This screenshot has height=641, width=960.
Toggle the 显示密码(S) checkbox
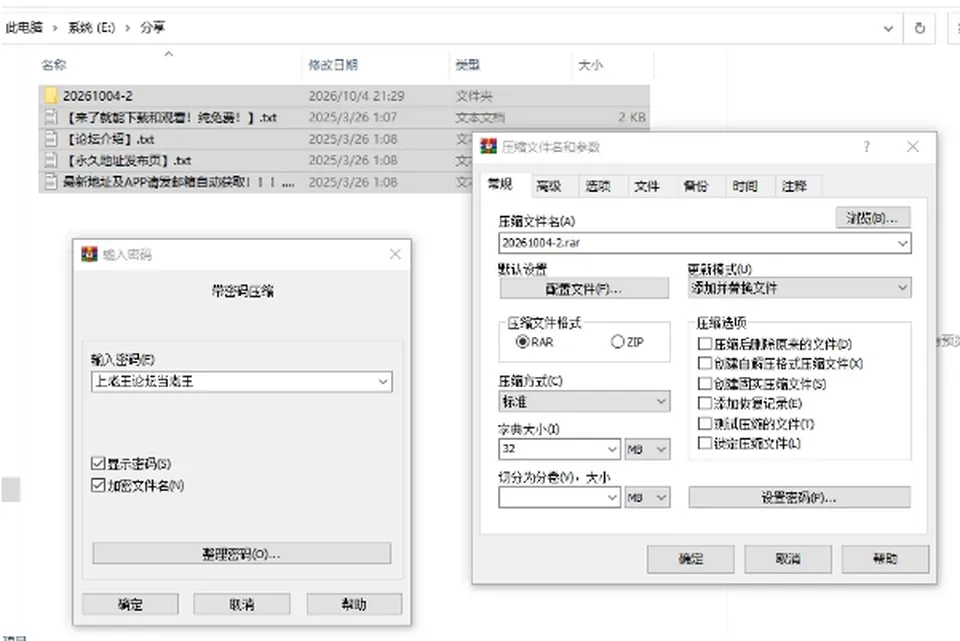98,463
